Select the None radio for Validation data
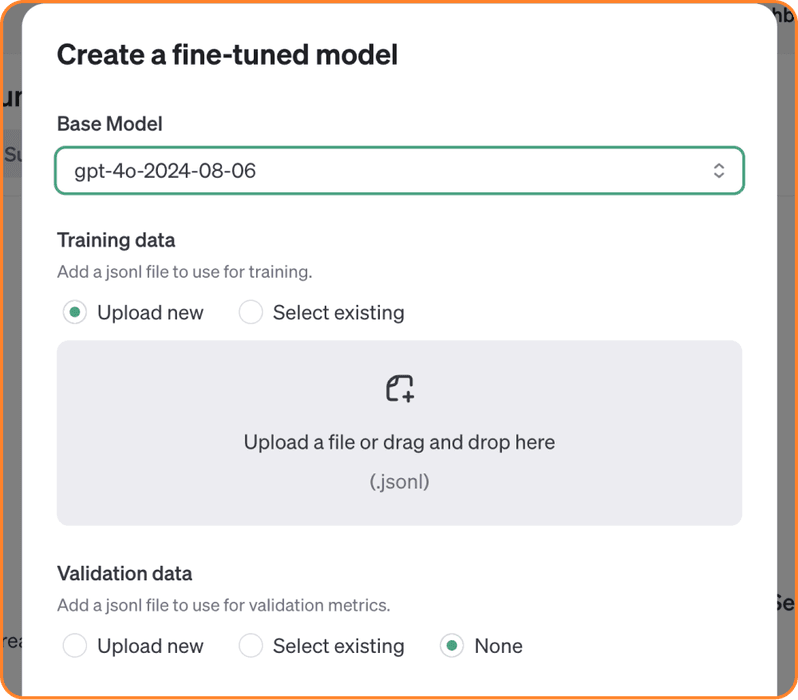Screen dimensions: 798x700 pos(452,646)
